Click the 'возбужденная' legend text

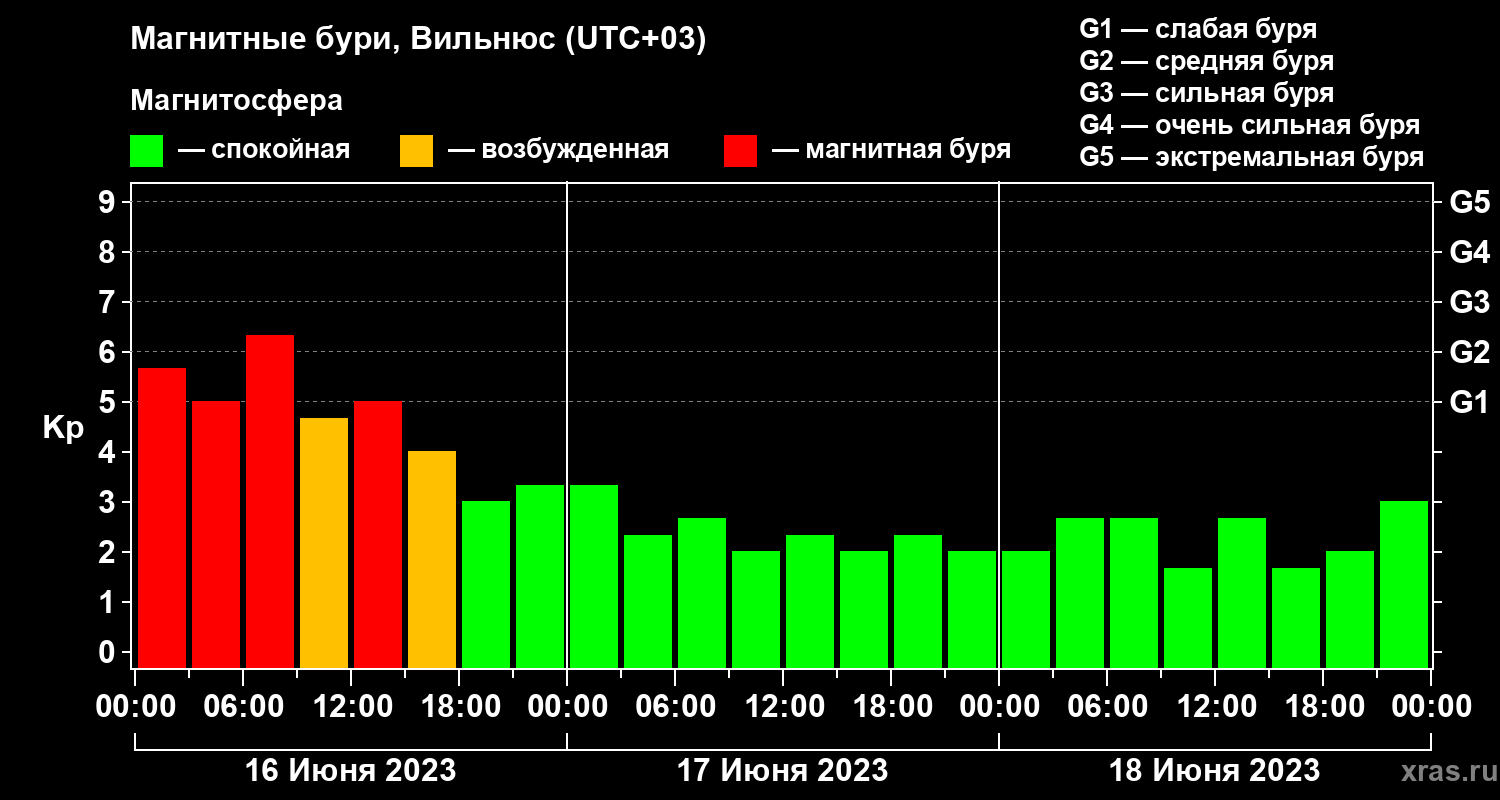[x=575, y=151]
